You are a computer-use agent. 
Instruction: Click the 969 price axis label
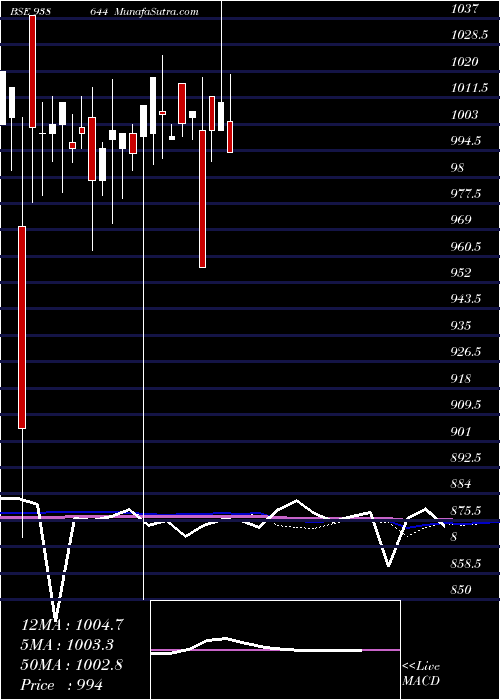[462, 220]
